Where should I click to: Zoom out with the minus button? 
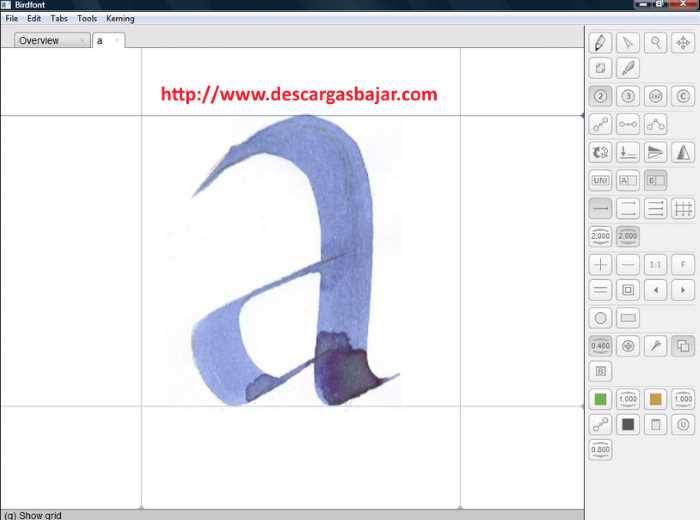tap(628, 265)
